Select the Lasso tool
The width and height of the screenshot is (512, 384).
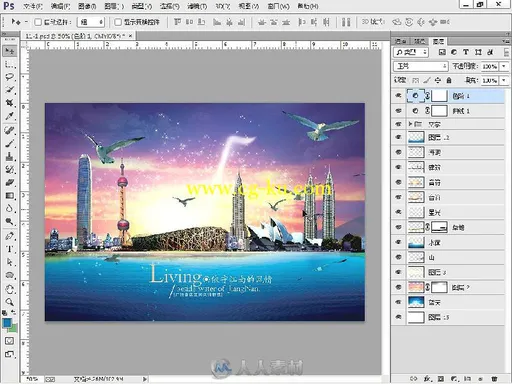10,77
